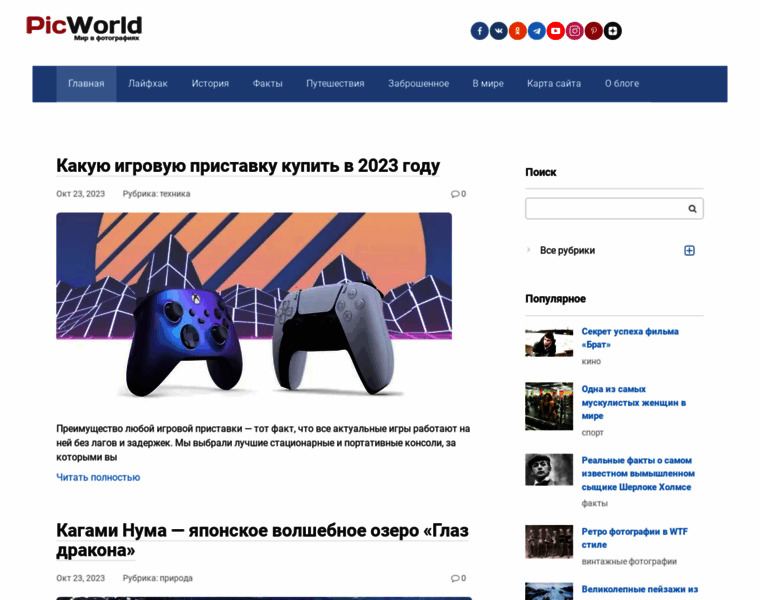The height and width of the screenshot is (600, 760).
Task: Click Читать полностью link
Action: [98, 477]
